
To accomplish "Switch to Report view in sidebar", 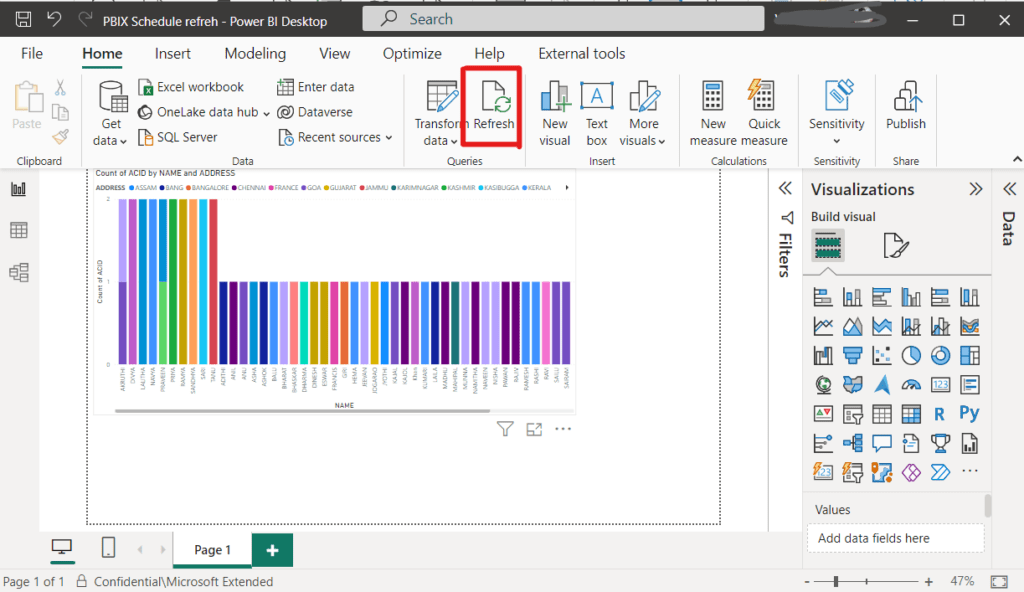I will [x=19, y=189].
